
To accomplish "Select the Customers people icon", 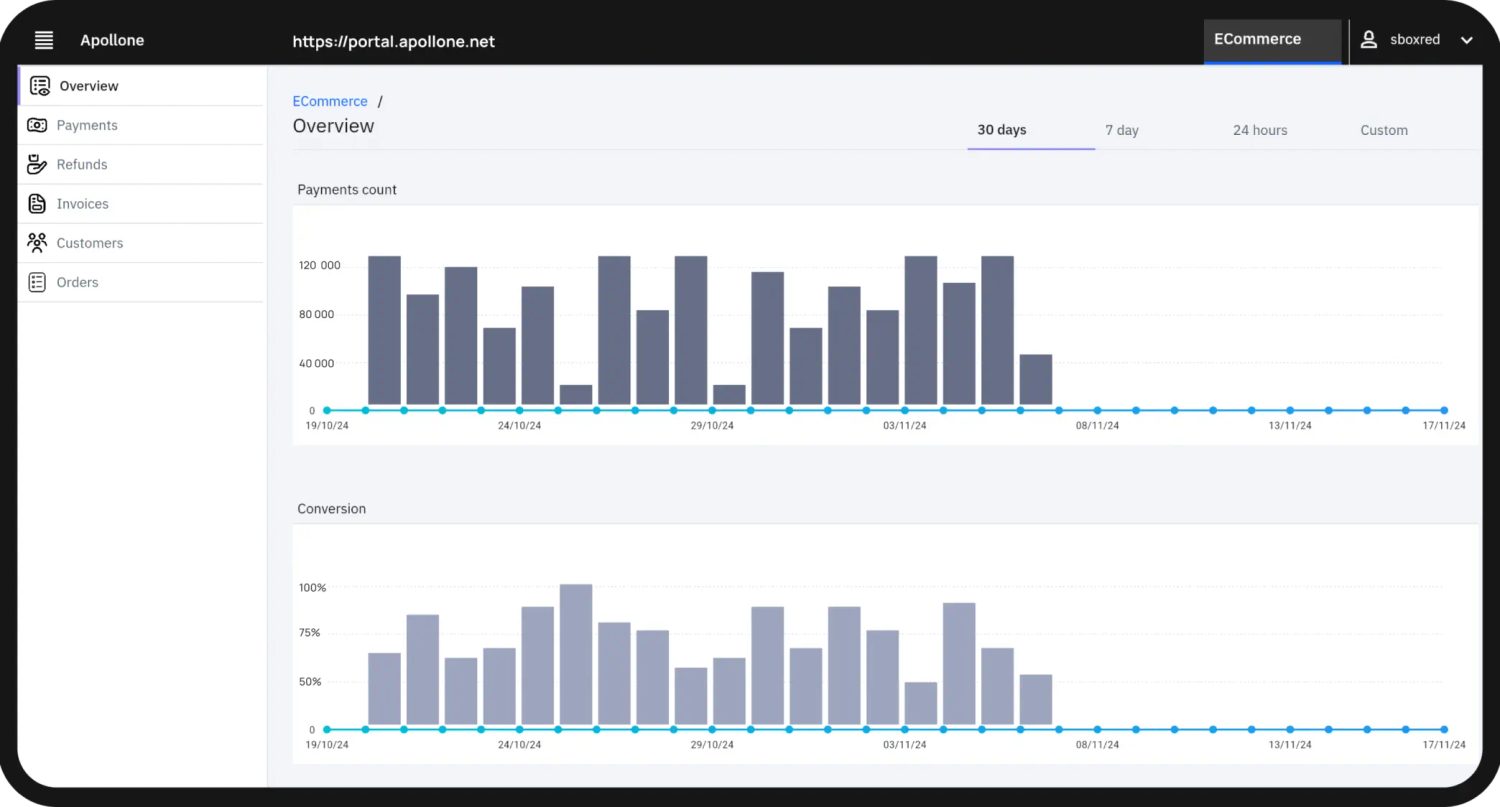I will pos(37,242).
